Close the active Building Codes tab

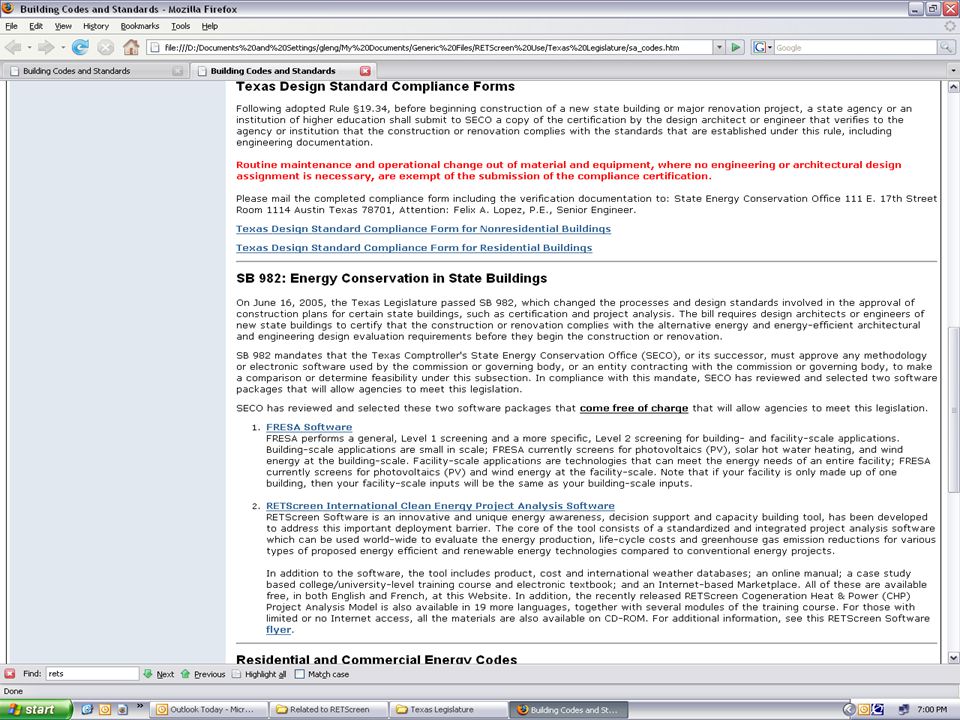pyautogui.click(x=365, y=71)
